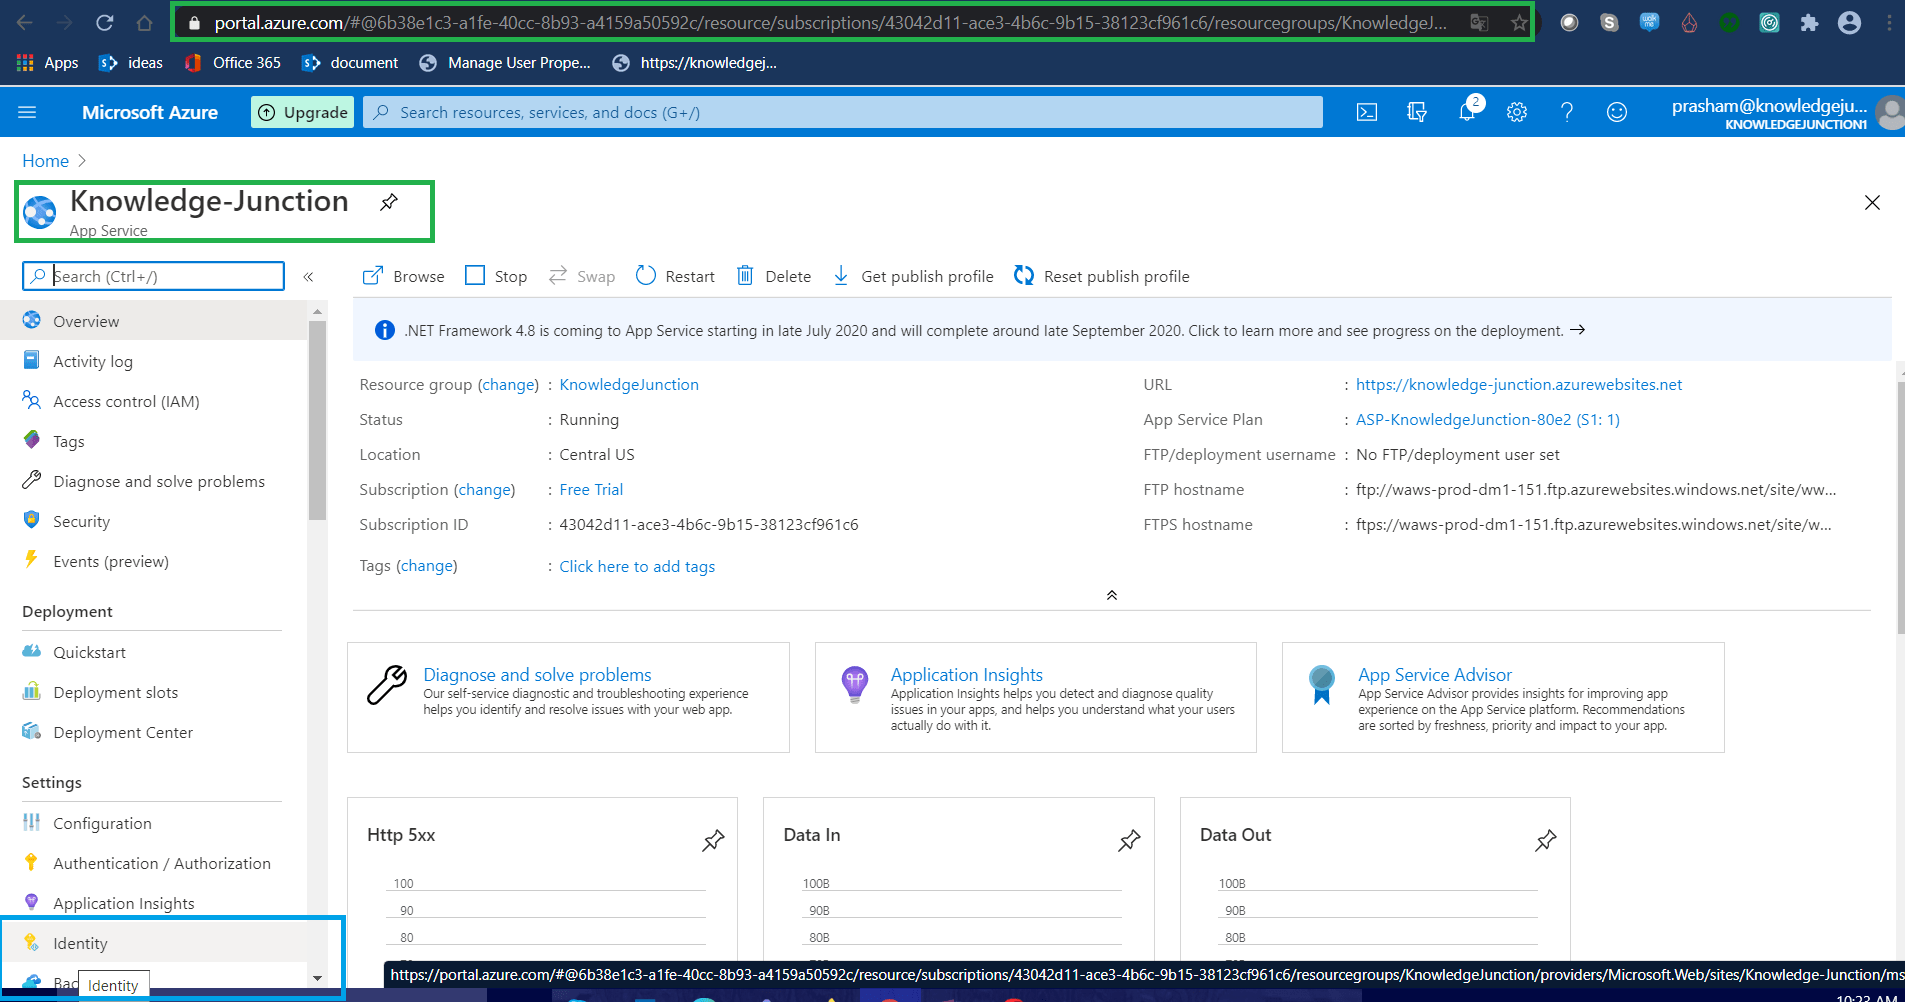The image size is (1905, 1002).
Task: Click the left menu scroll down arrow
Action: point(317,978)
